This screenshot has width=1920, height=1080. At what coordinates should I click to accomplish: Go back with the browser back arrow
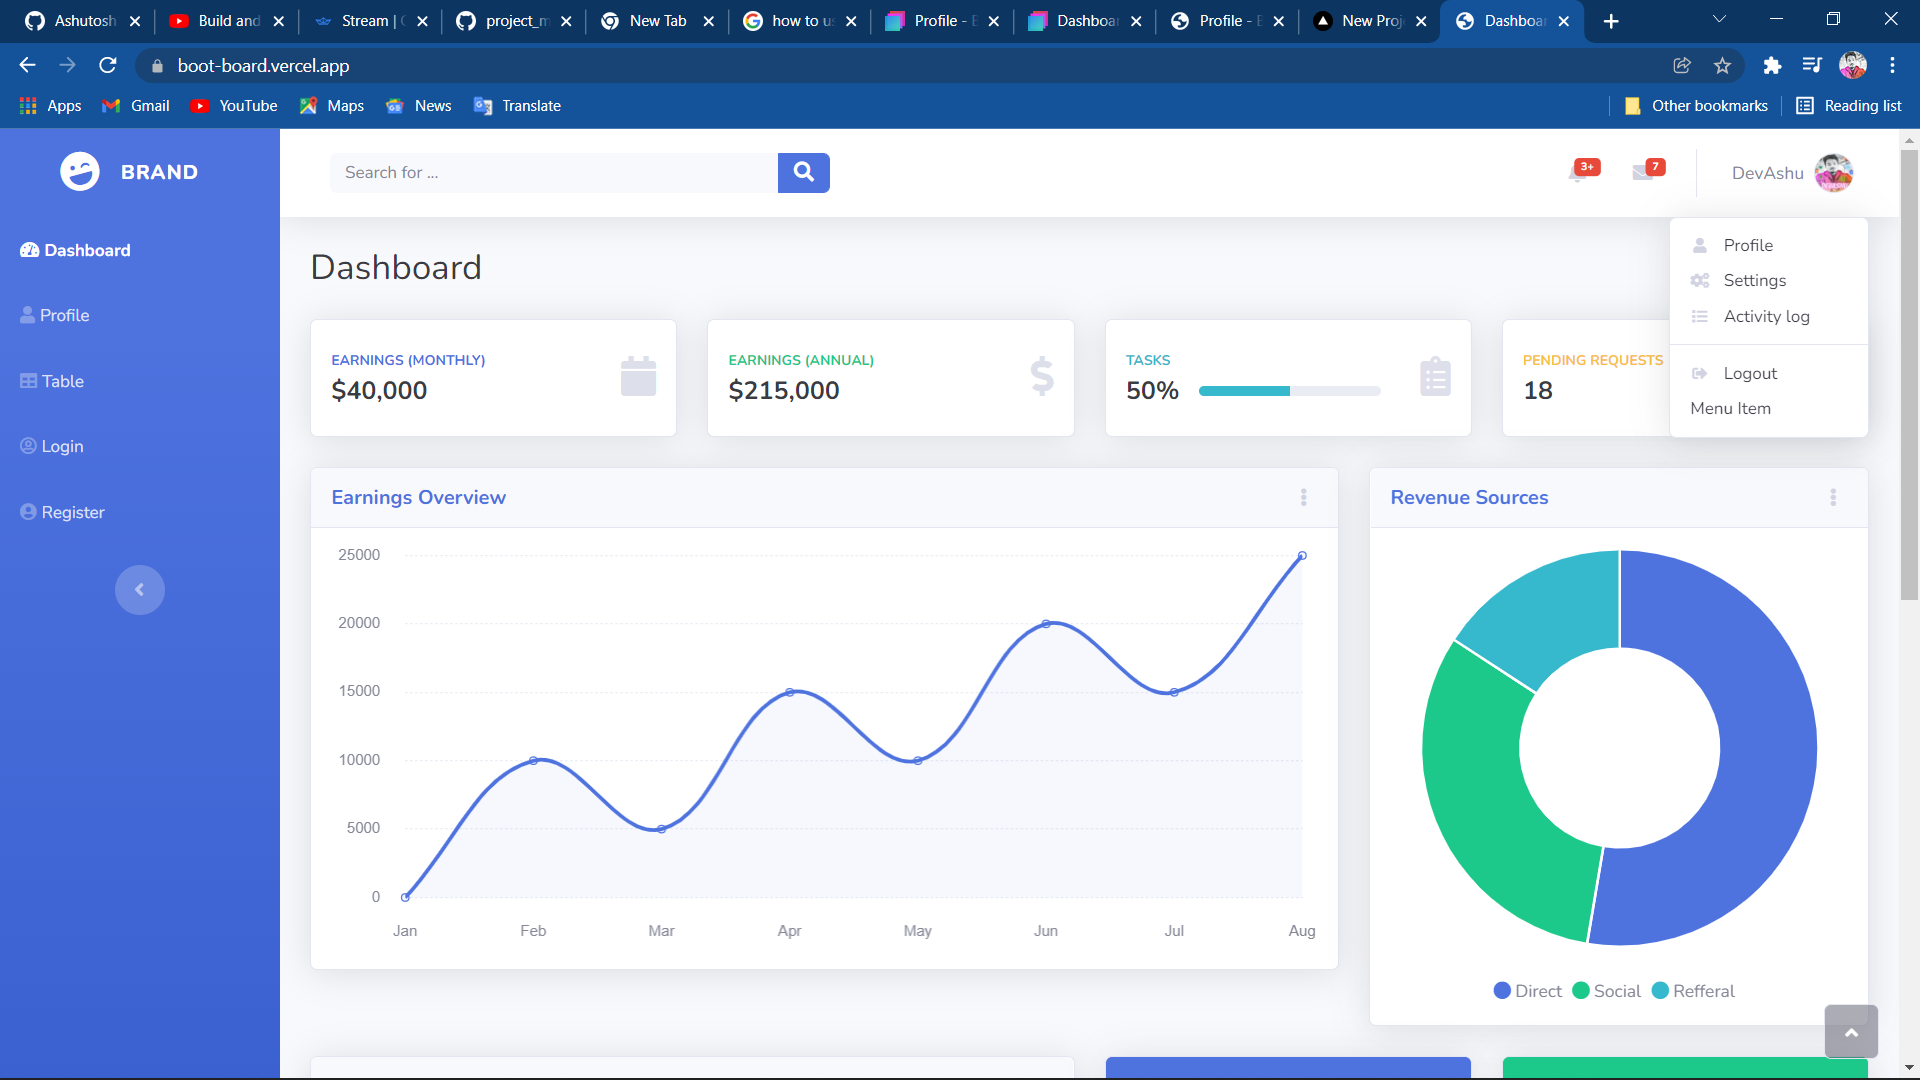tap(27, 65)
